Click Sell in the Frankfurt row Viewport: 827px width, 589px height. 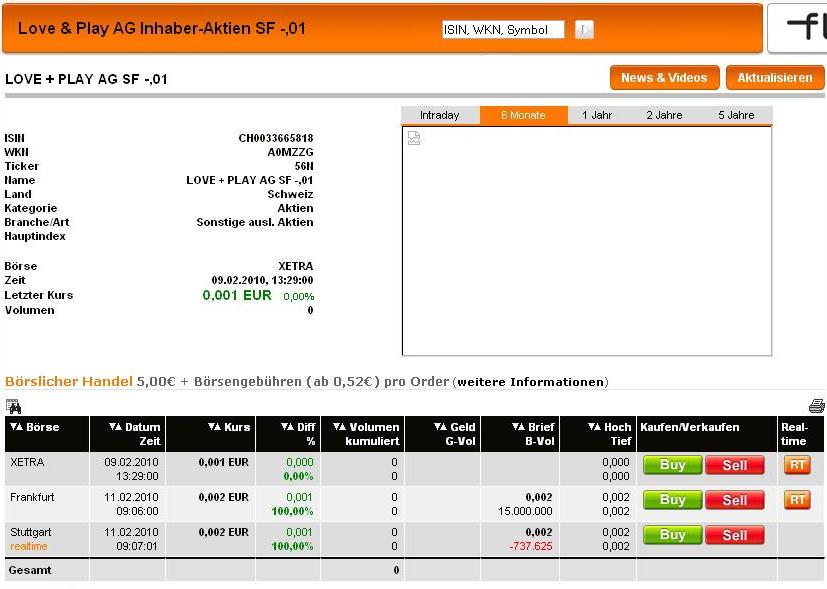[735, 500]
